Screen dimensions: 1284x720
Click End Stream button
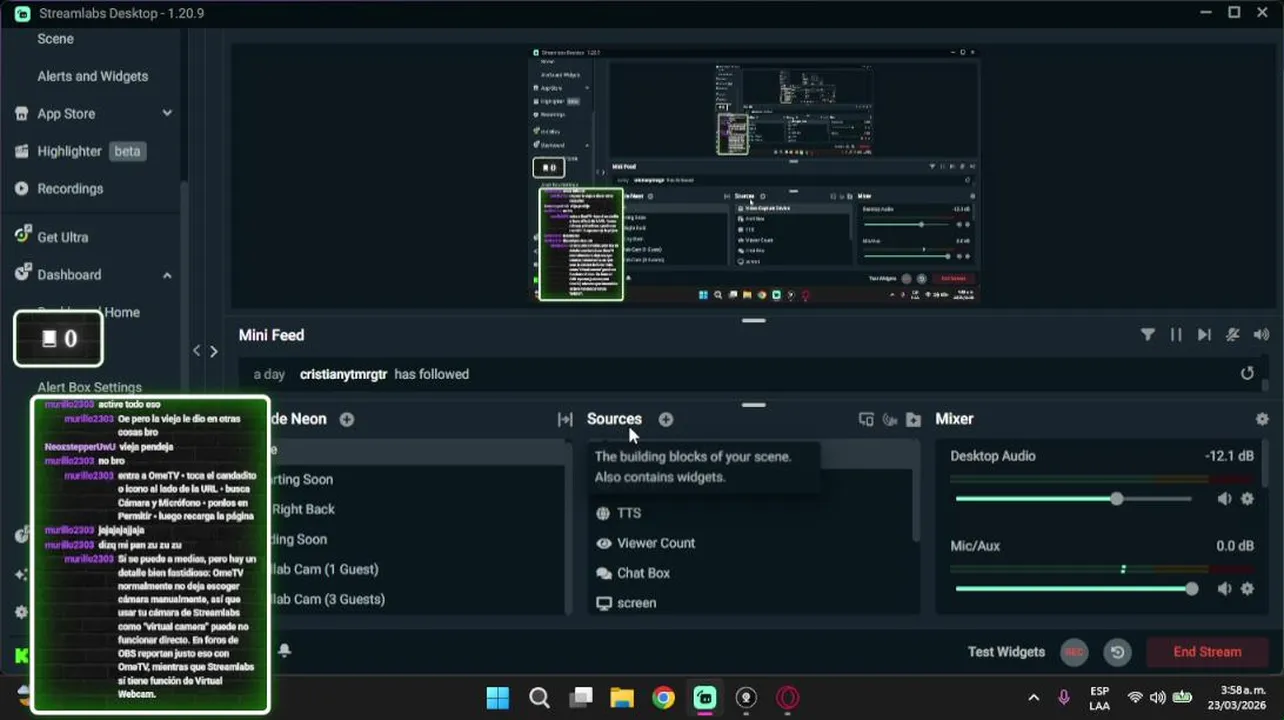pos(1207,652)
